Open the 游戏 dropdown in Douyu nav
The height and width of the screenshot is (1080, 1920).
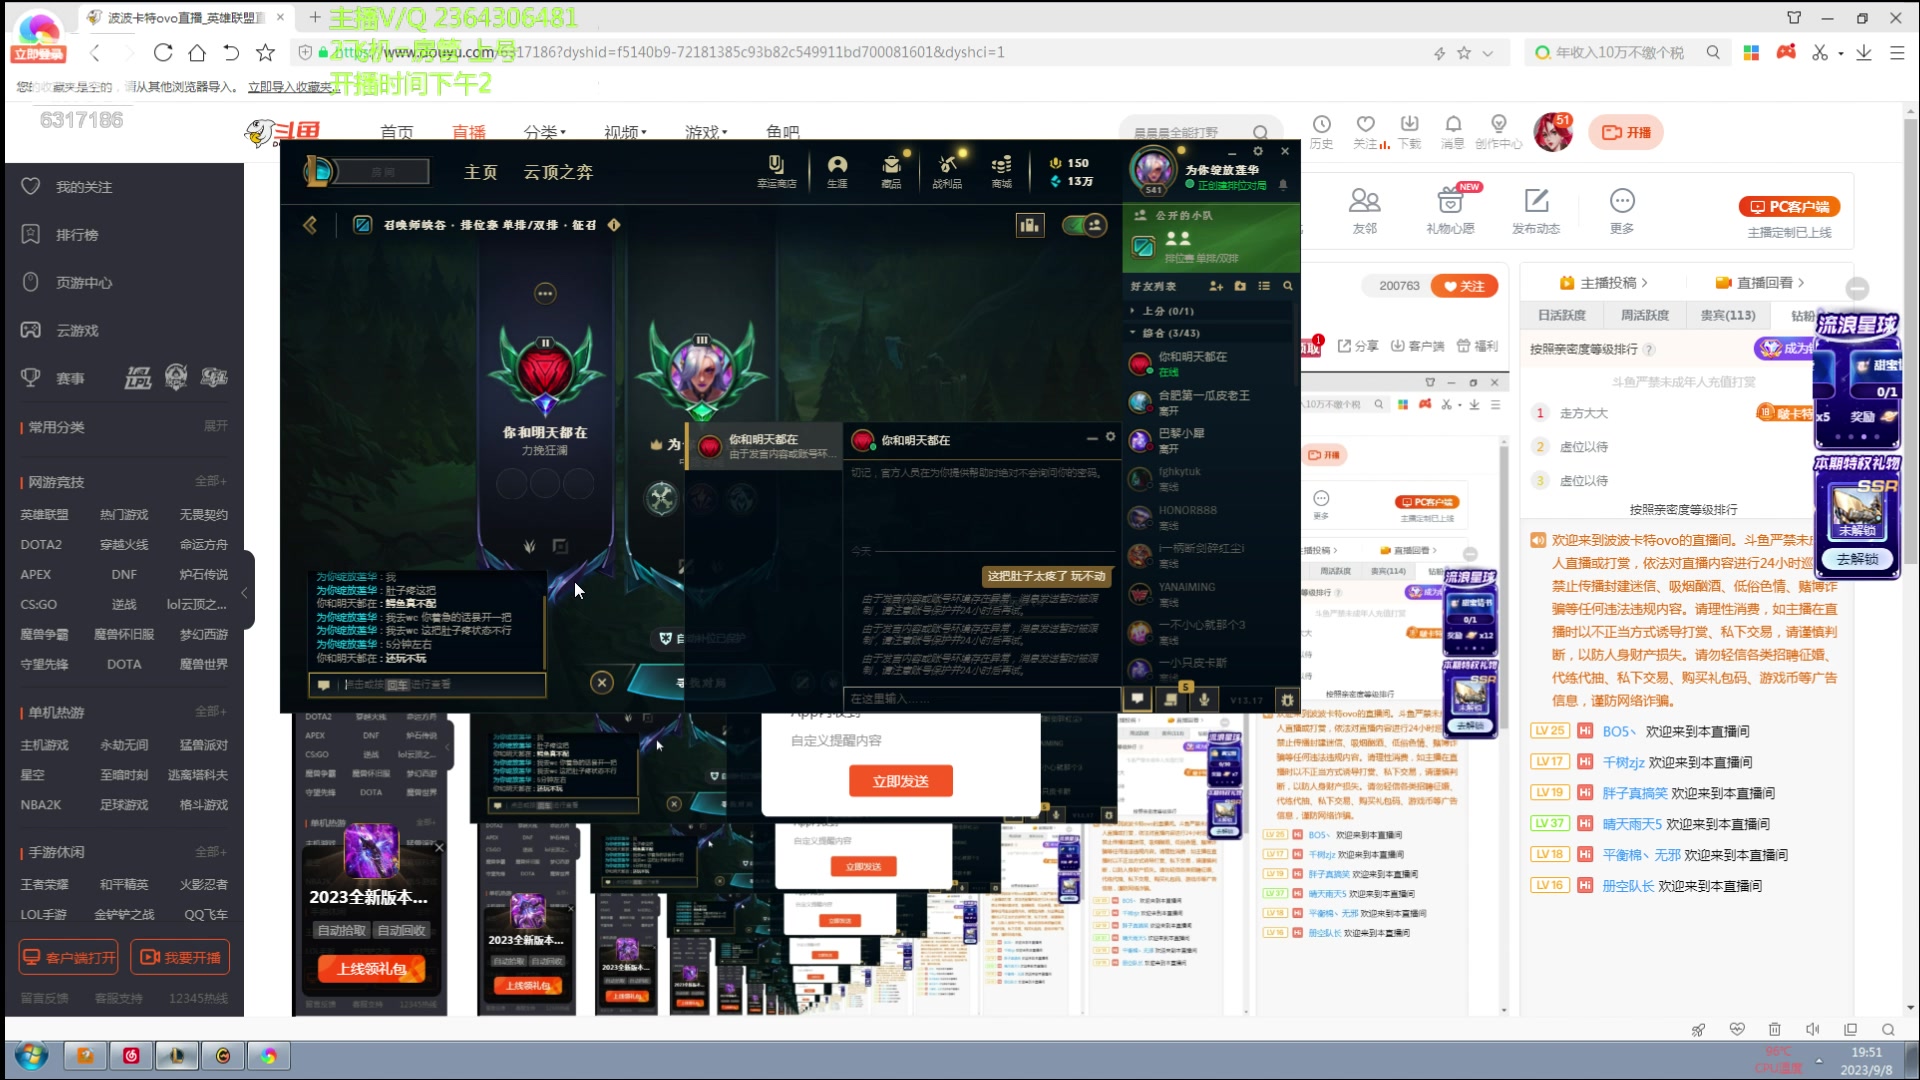pos(706,132)
